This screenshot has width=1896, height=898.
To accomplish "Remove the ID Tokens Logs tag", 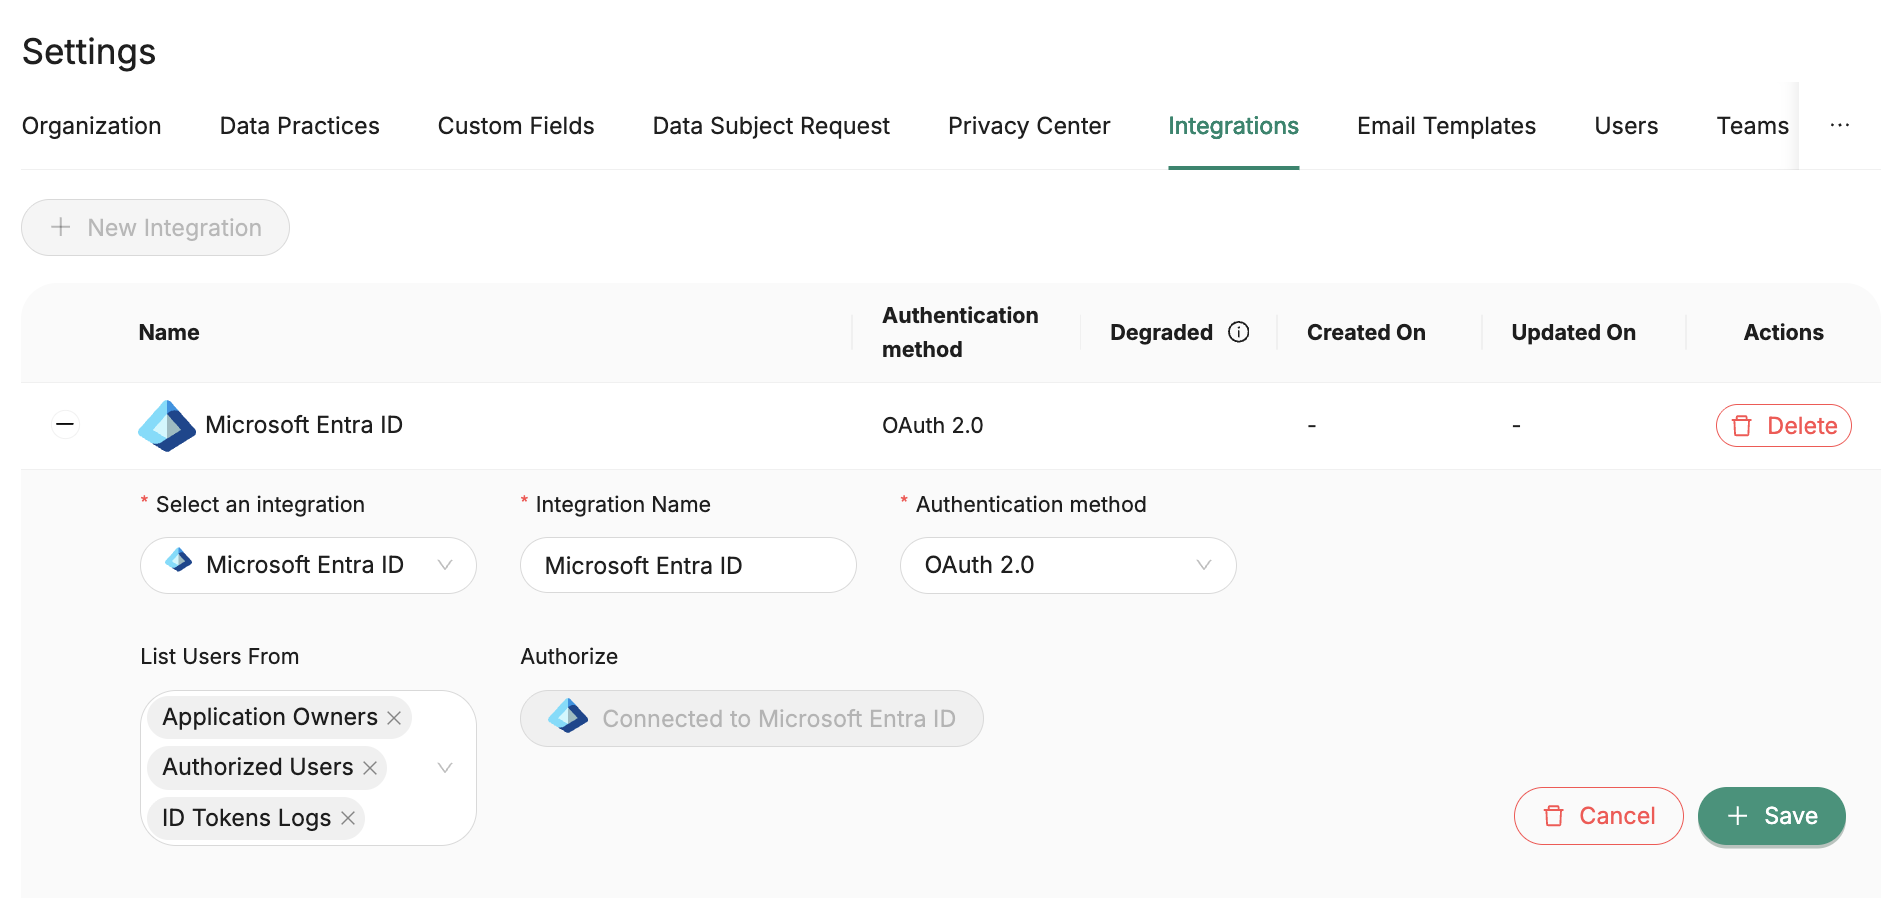I will (x=348, y=818).
